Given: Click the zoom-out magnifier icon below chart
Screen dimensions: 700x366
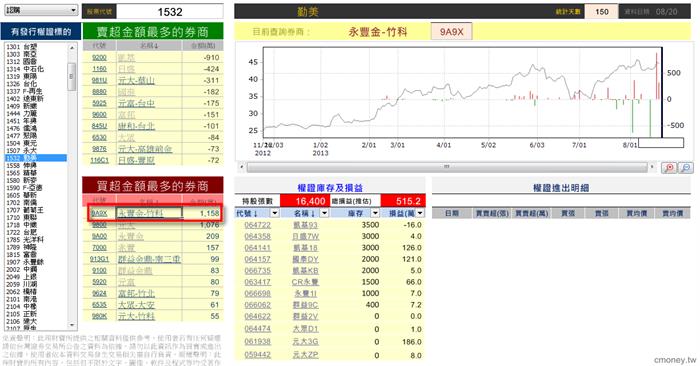Looking at the screenshot, I should coord(686,167).
